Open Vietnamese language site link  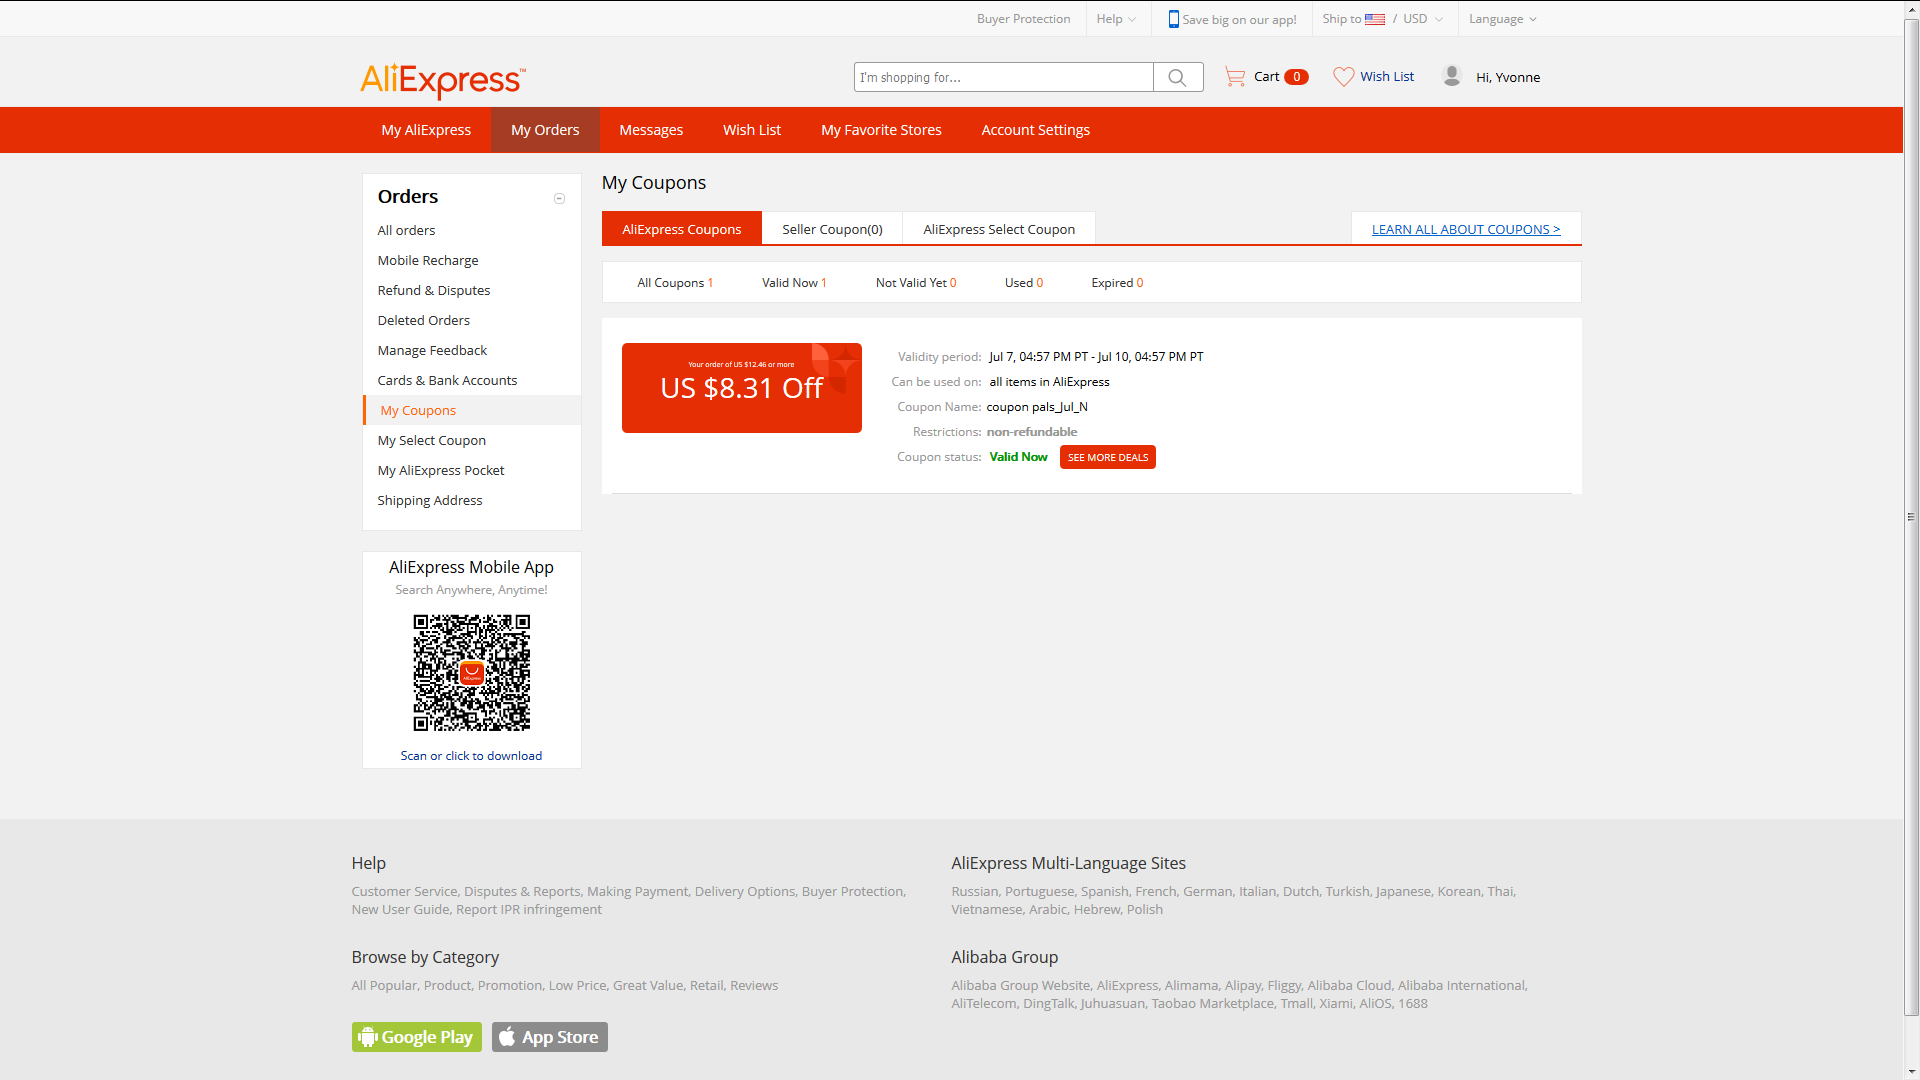[987, 909]
